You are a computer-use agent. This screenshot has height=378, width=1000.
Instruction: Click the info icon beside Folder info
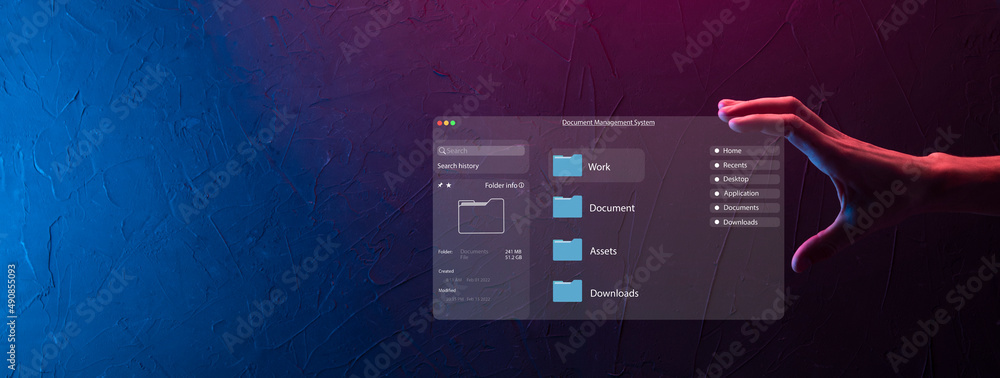(x=521, y=185)
